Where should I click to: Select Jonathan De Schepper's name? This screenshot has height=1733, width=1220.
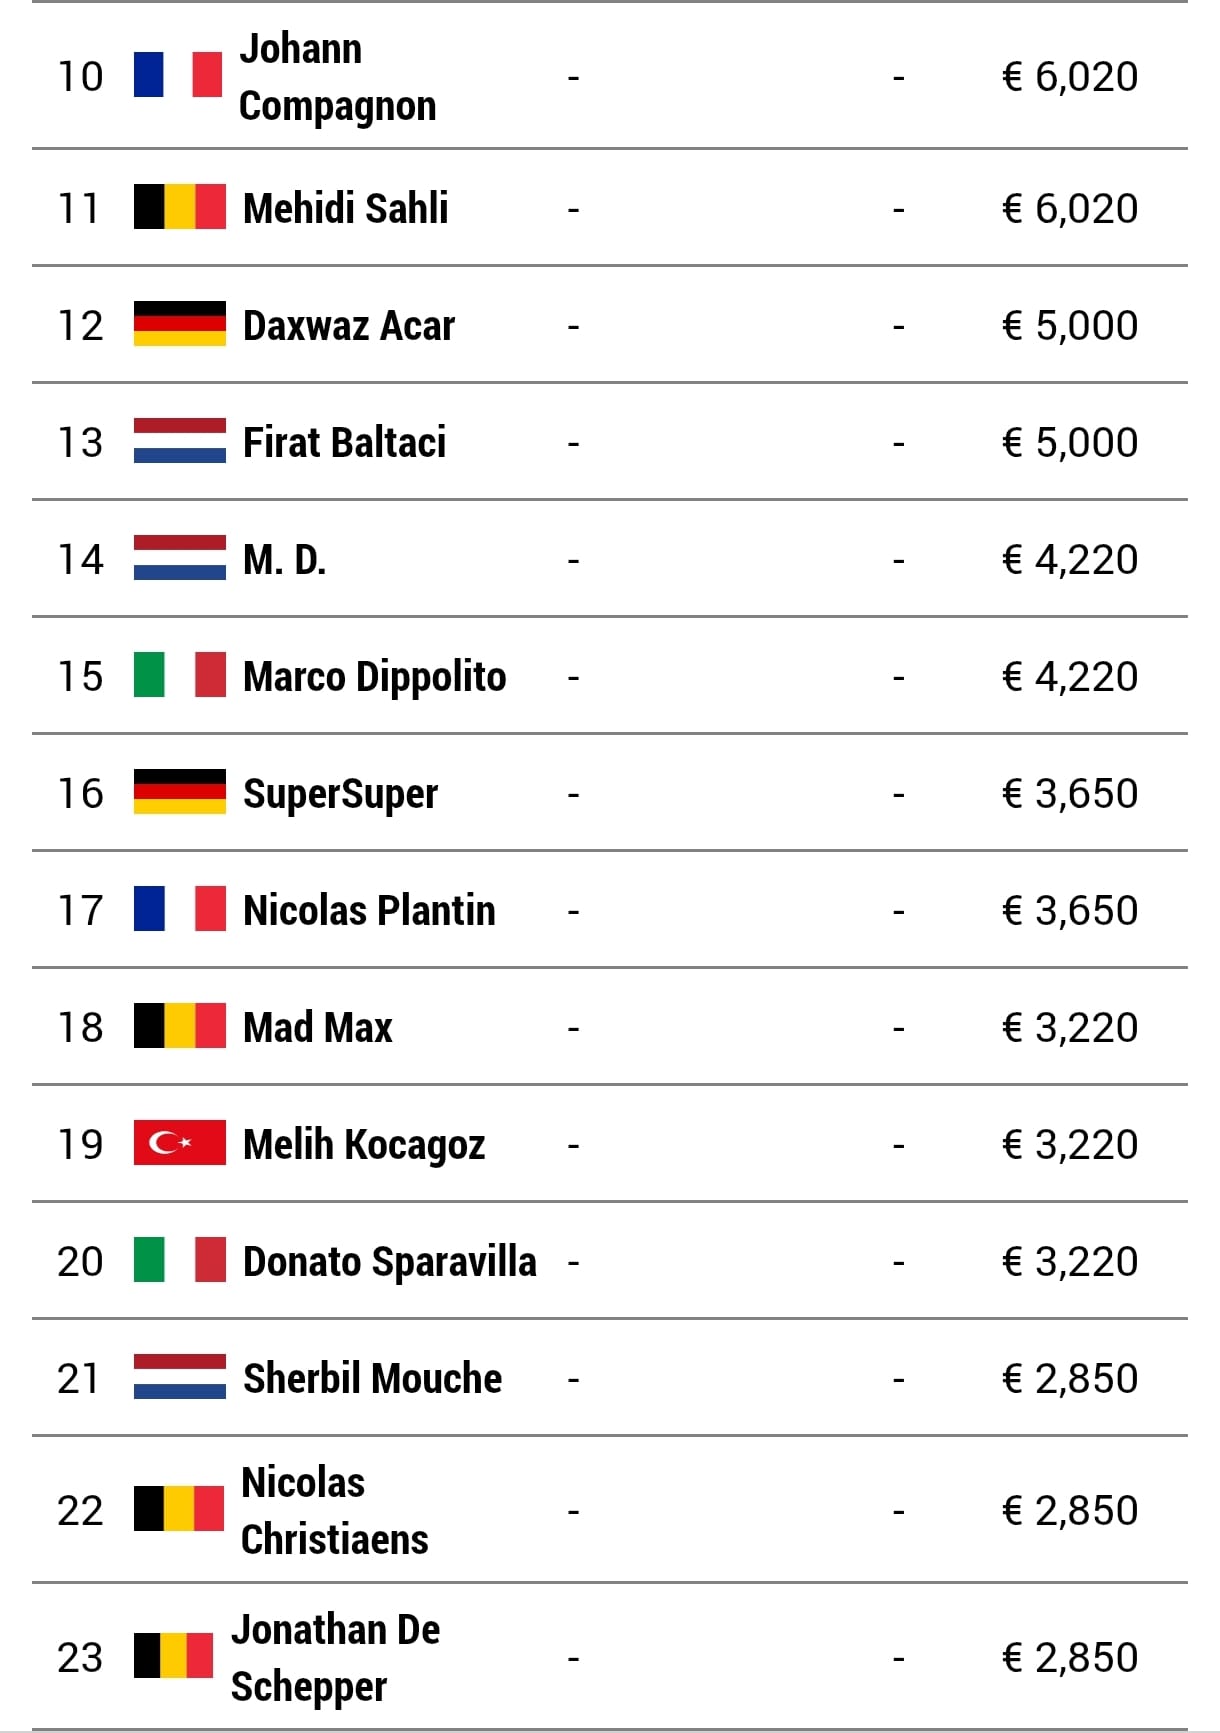[x=335, y=1657]
